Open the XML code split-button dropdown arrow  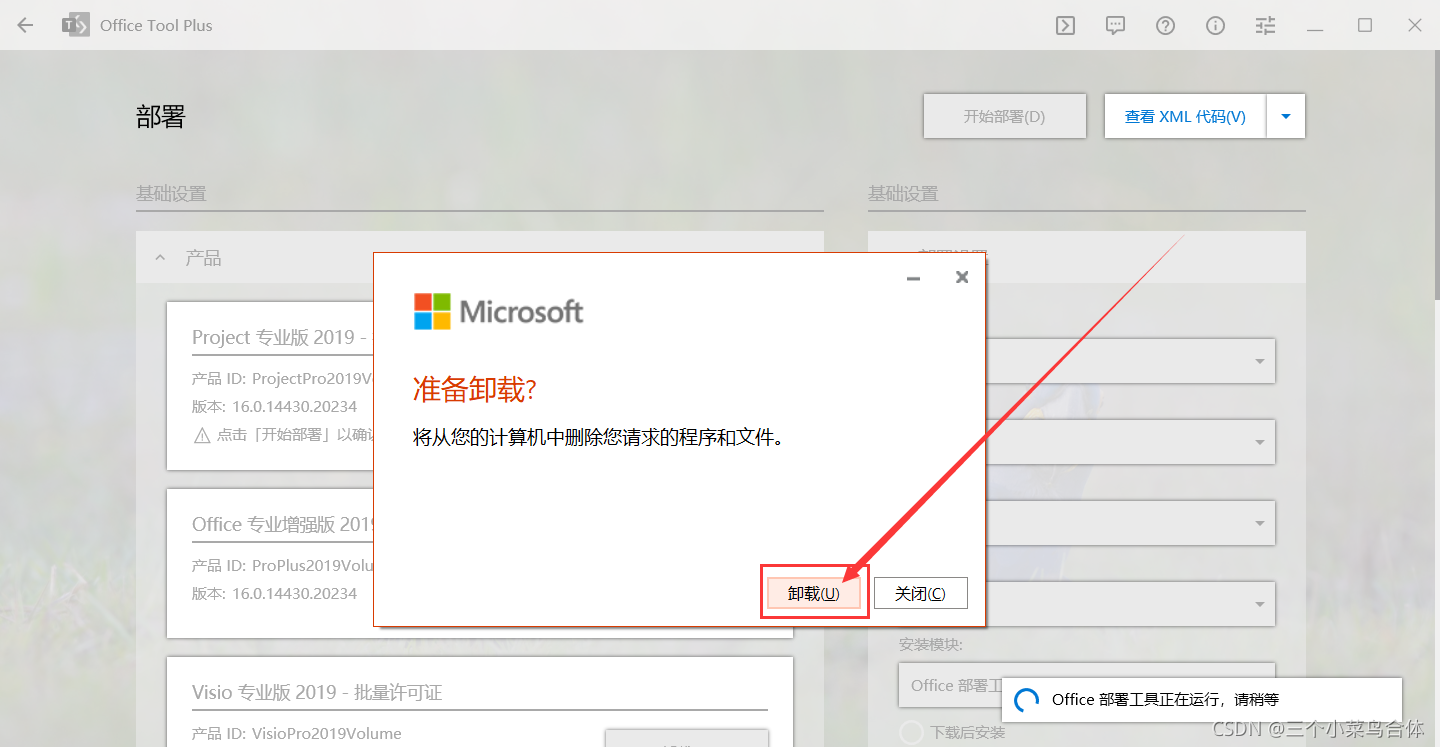click(1286, 115)
